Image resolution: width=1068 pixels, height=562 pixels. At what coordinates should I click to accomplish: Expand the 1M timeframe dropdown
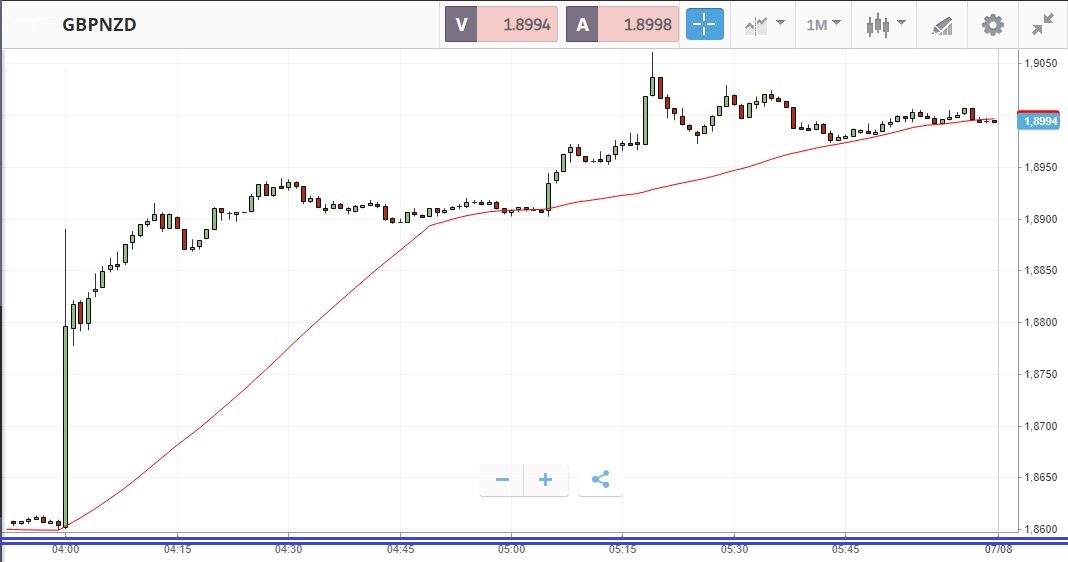click(x=824, y=25)
